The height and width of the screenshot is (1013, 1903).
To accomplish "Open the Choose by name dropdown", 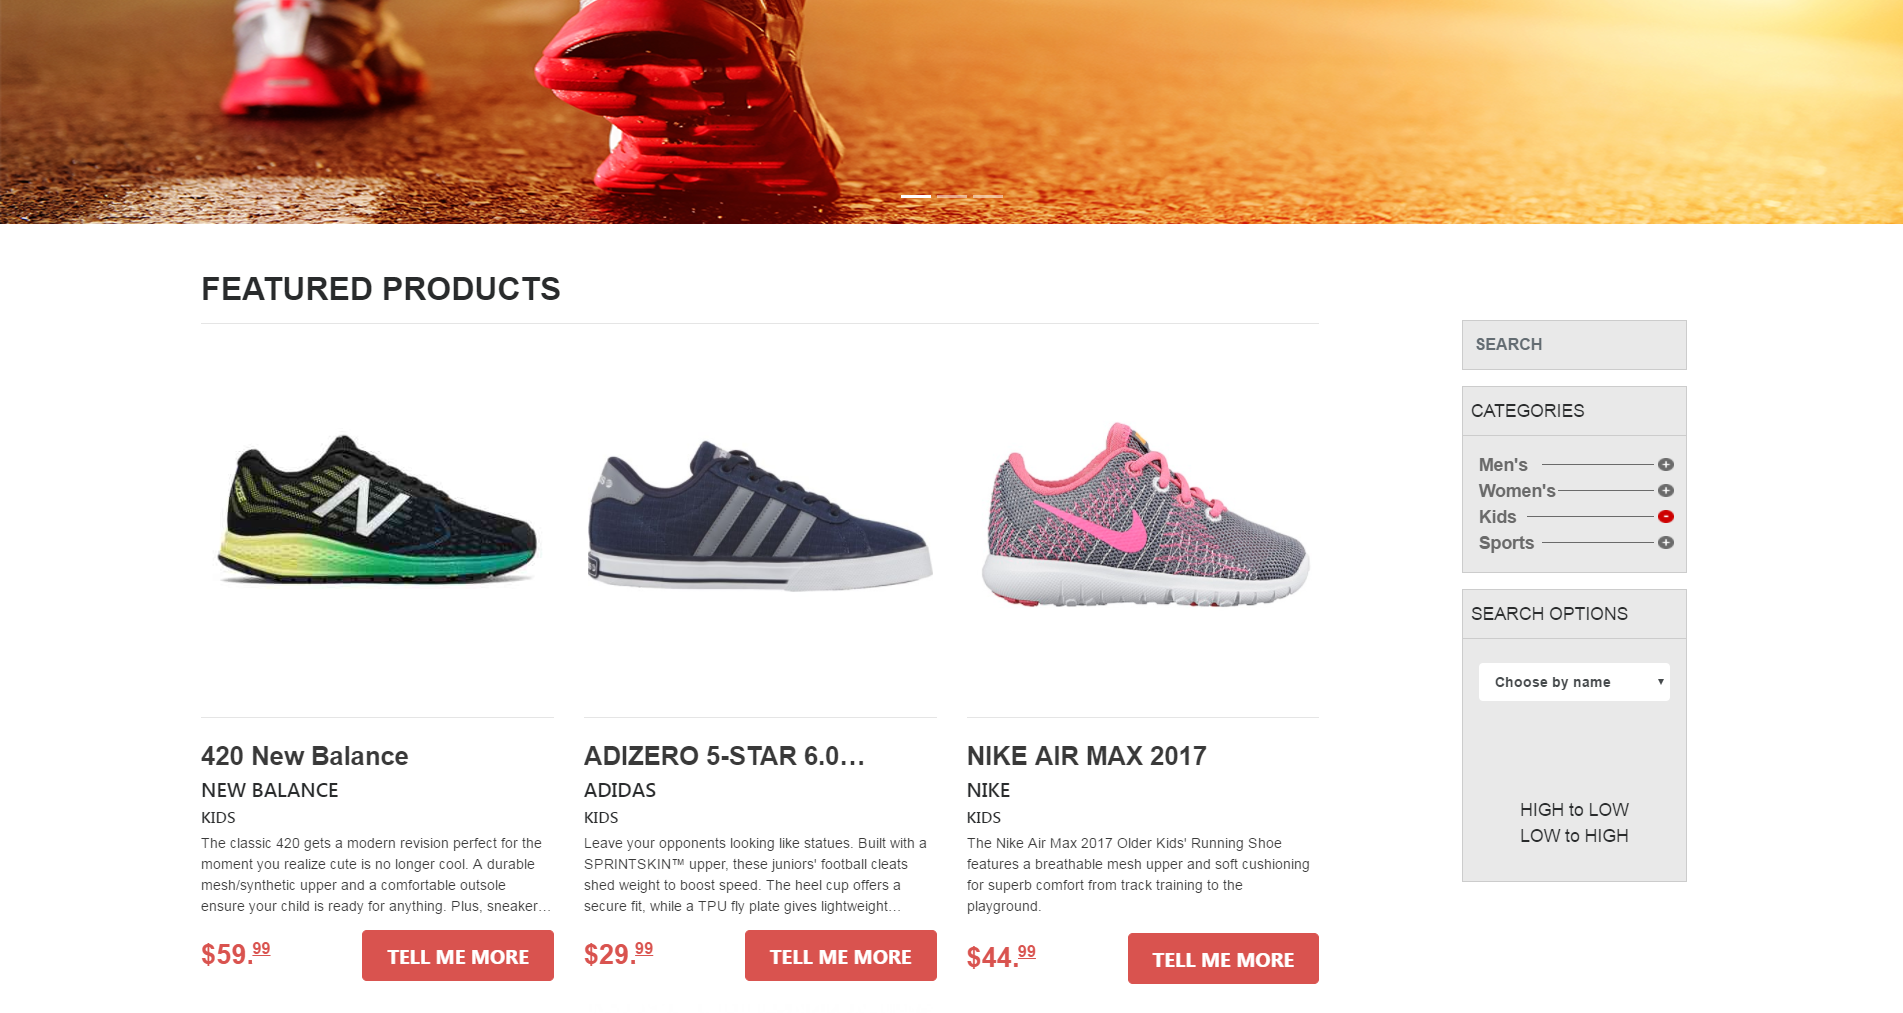I will (1574, 682).
